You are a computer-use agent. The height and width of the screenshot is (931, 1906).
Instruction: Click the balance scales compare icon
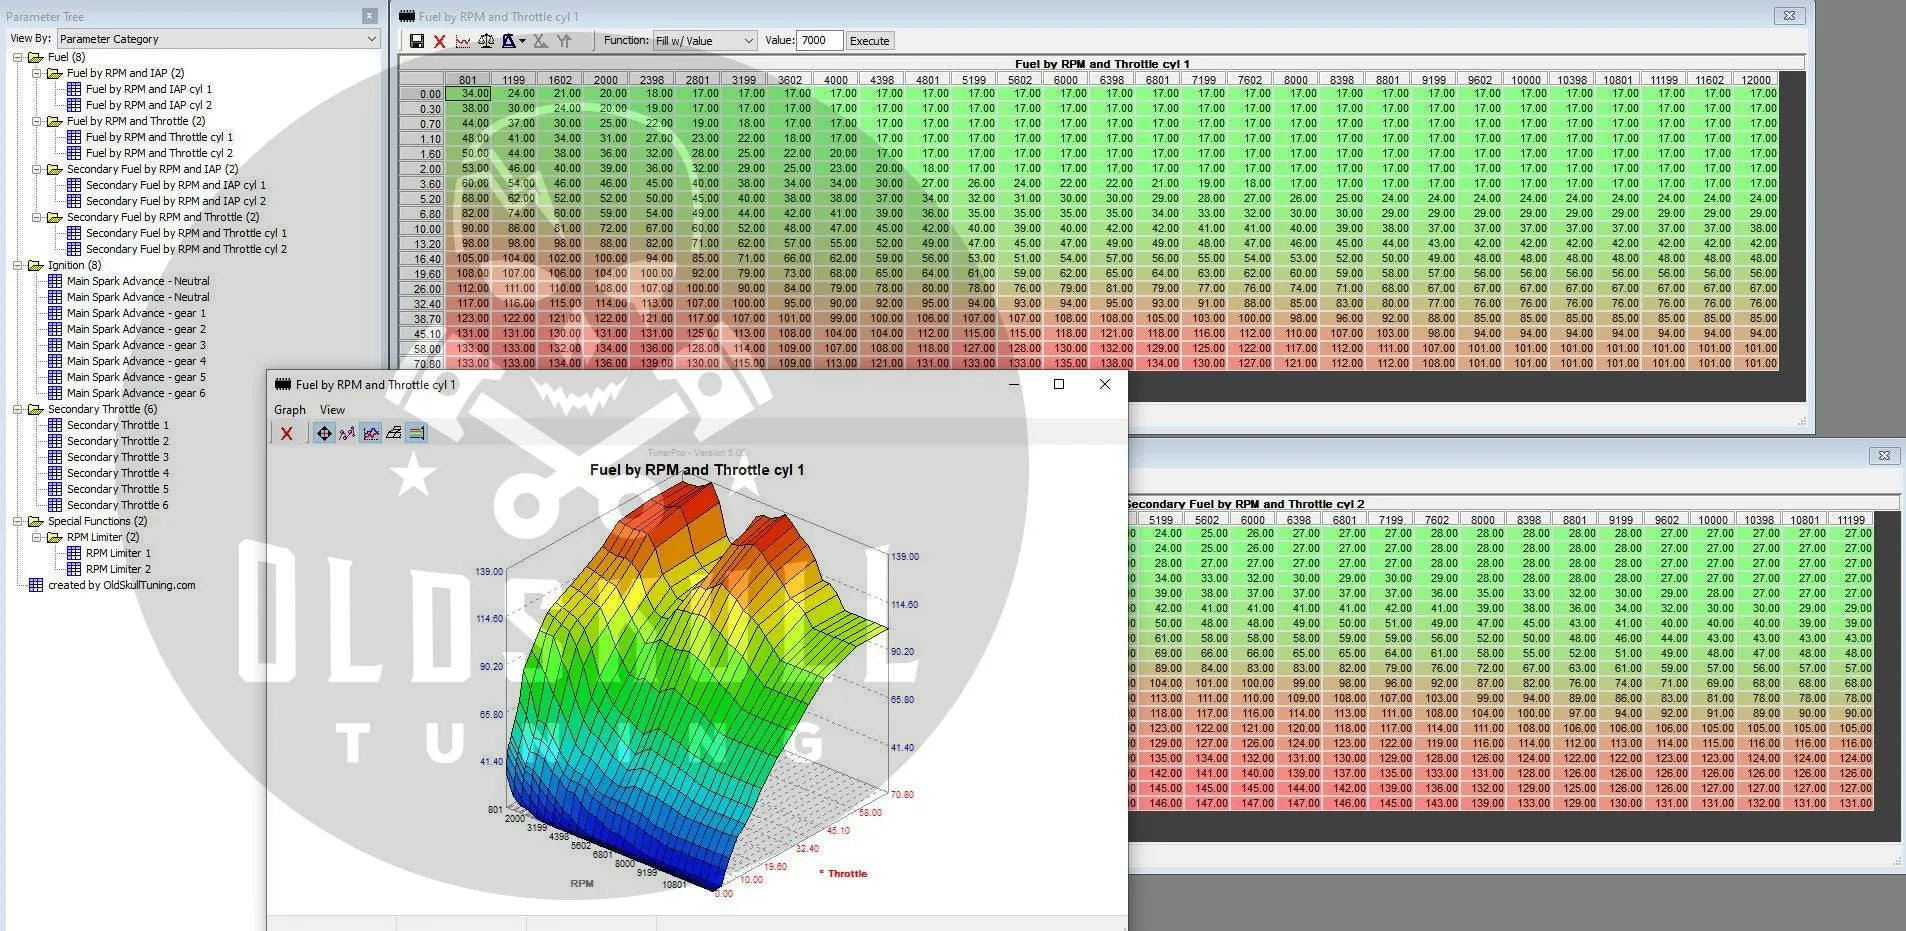486,41
